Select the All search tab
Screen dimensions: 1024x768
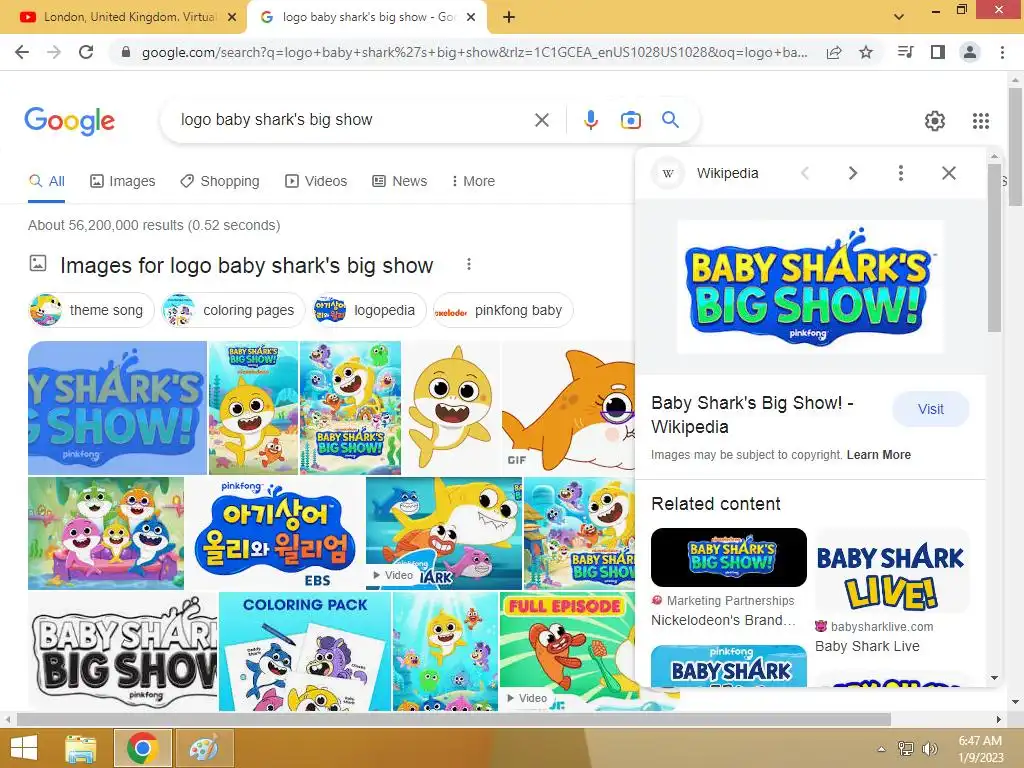pyautogui.click(x=47, y=181)
